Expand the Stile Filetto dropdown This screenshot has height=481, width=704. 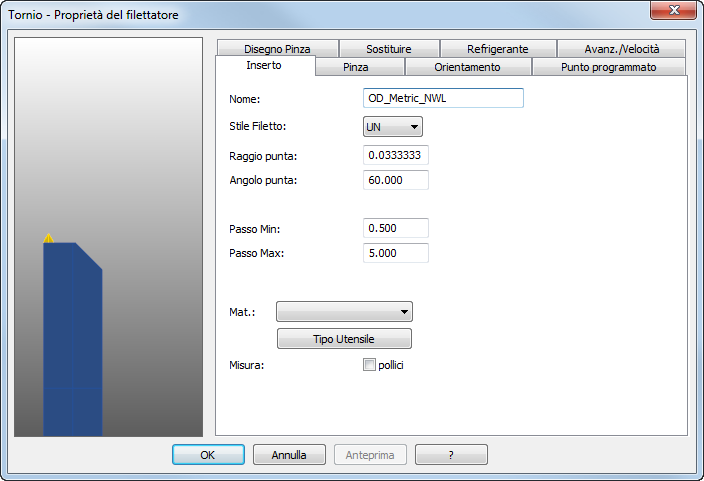(393, 127)
